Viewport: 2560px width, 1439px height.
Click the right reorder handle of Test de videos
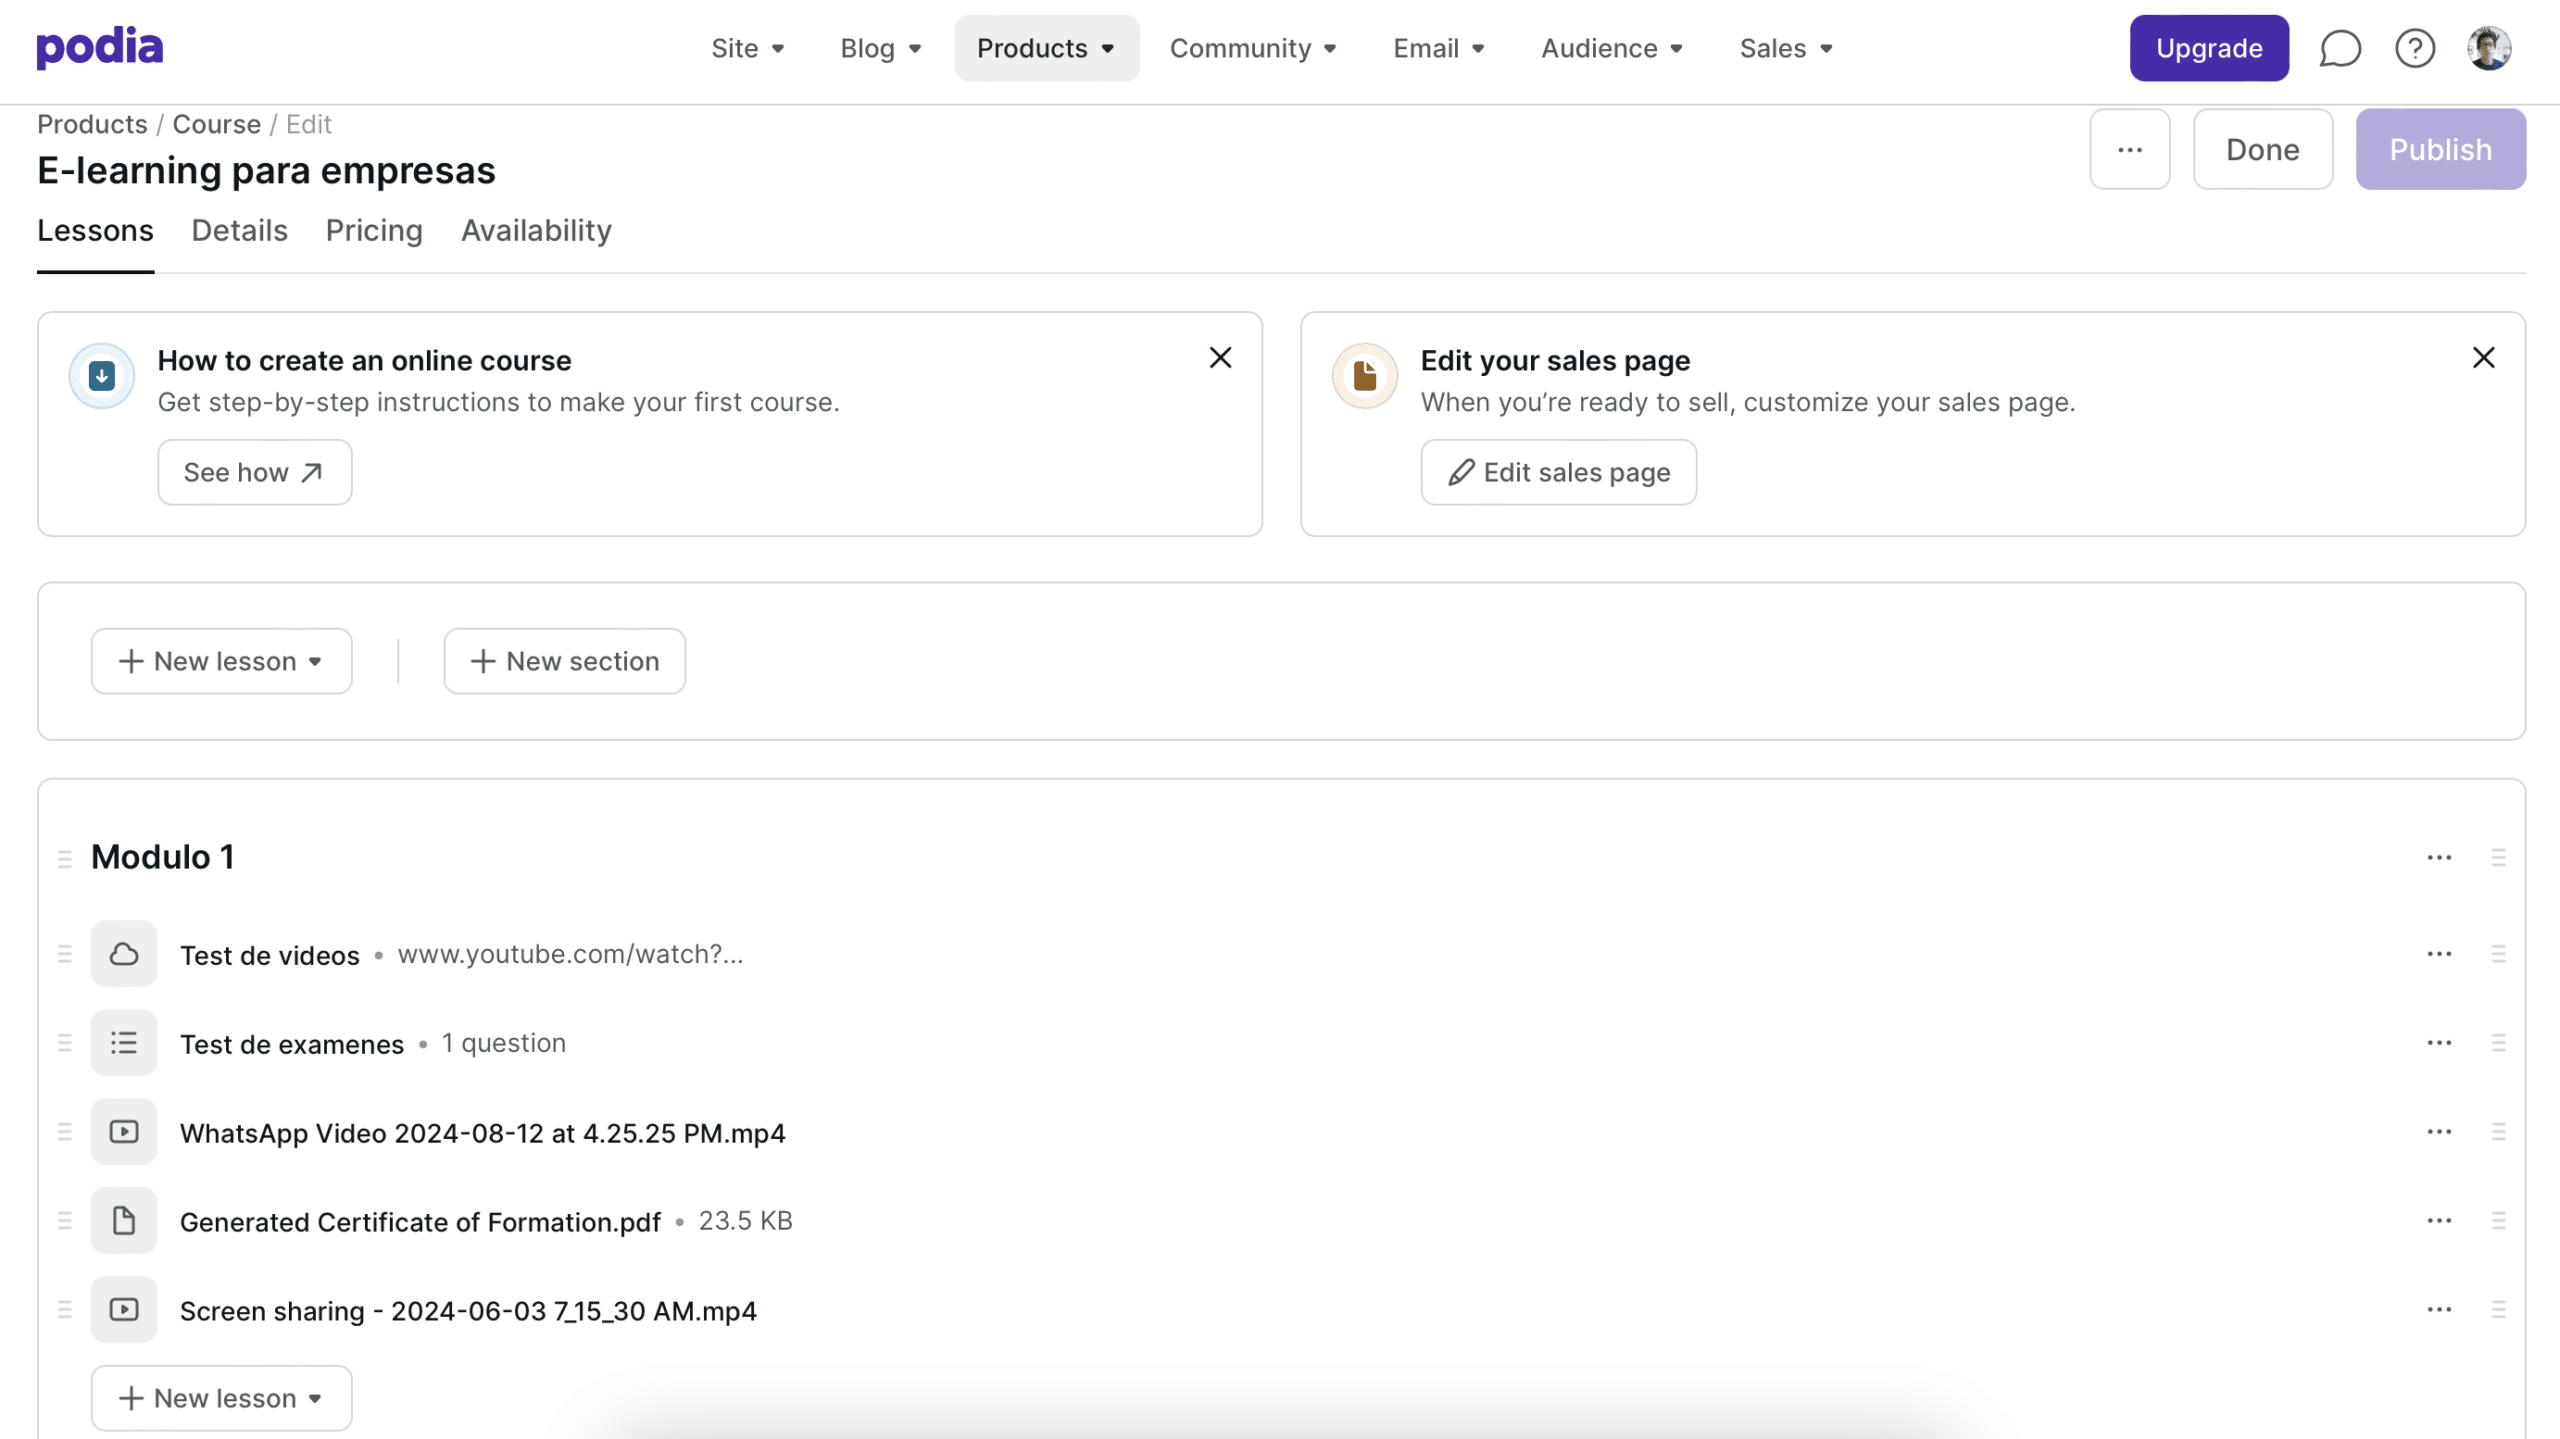pos(2499,954)
